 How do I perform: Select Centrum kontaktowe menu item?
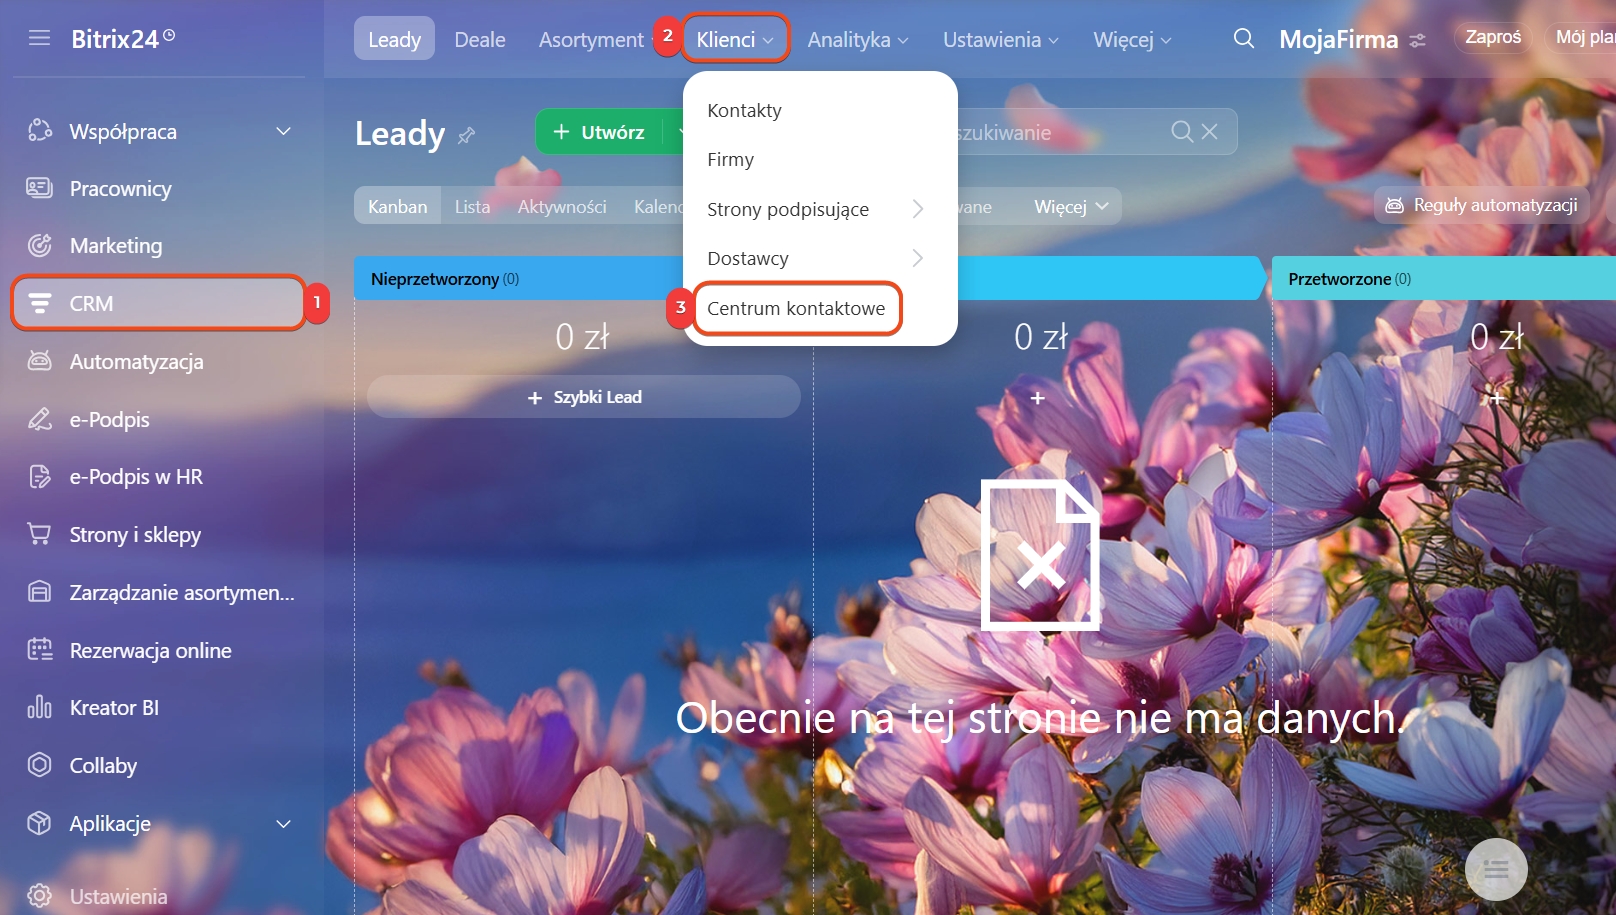[x=796, y=308]
